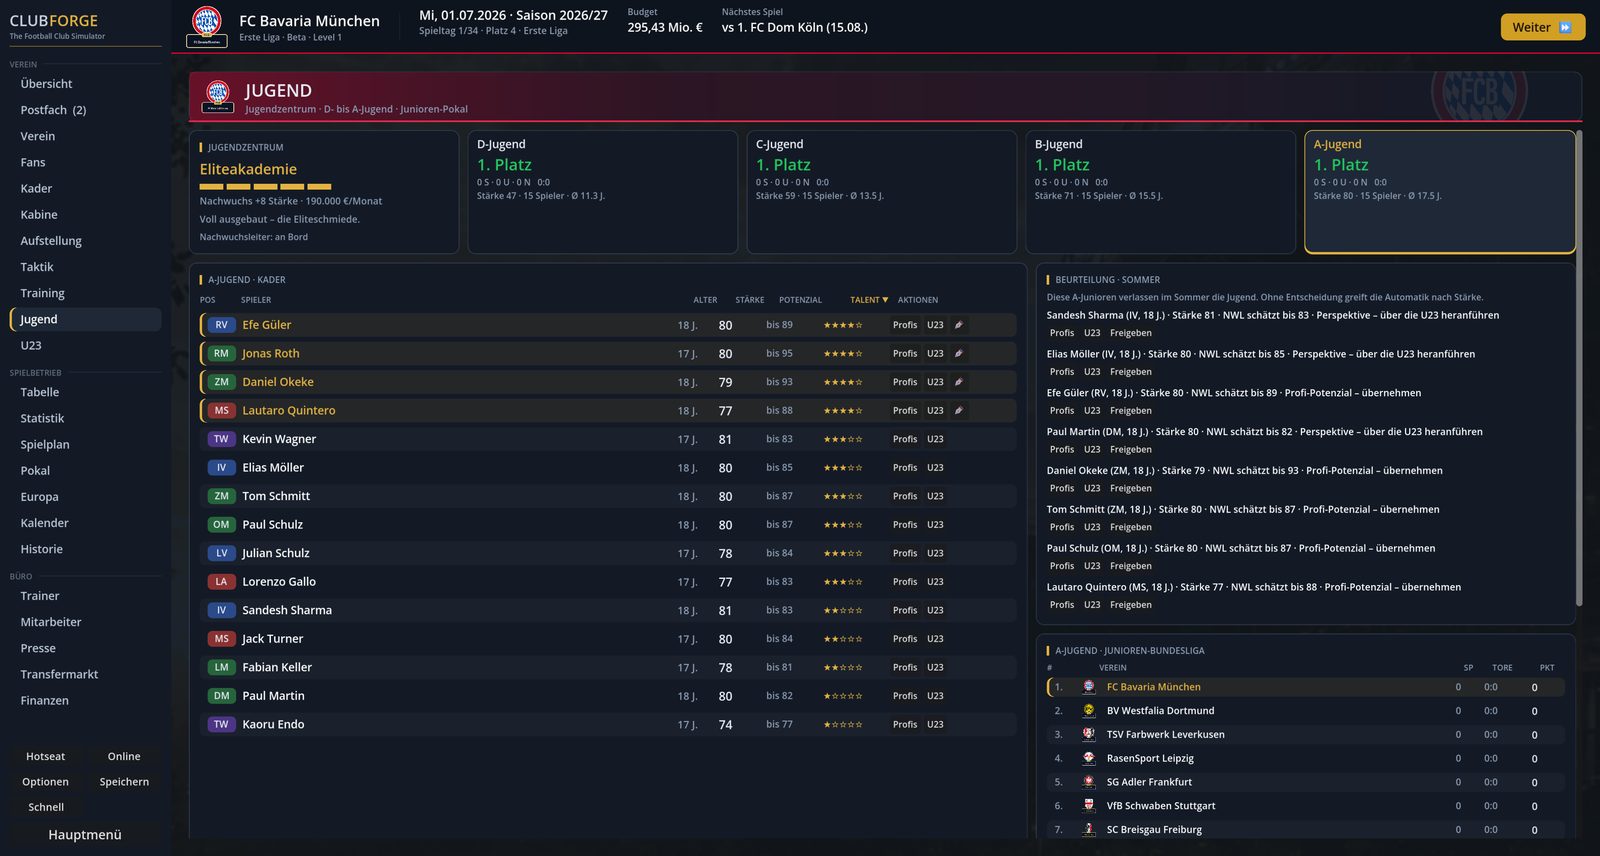Click the LA position badge for Lorenzo Gallo
The width and height of the screenshot is (1600, 856).
point(221,582)
